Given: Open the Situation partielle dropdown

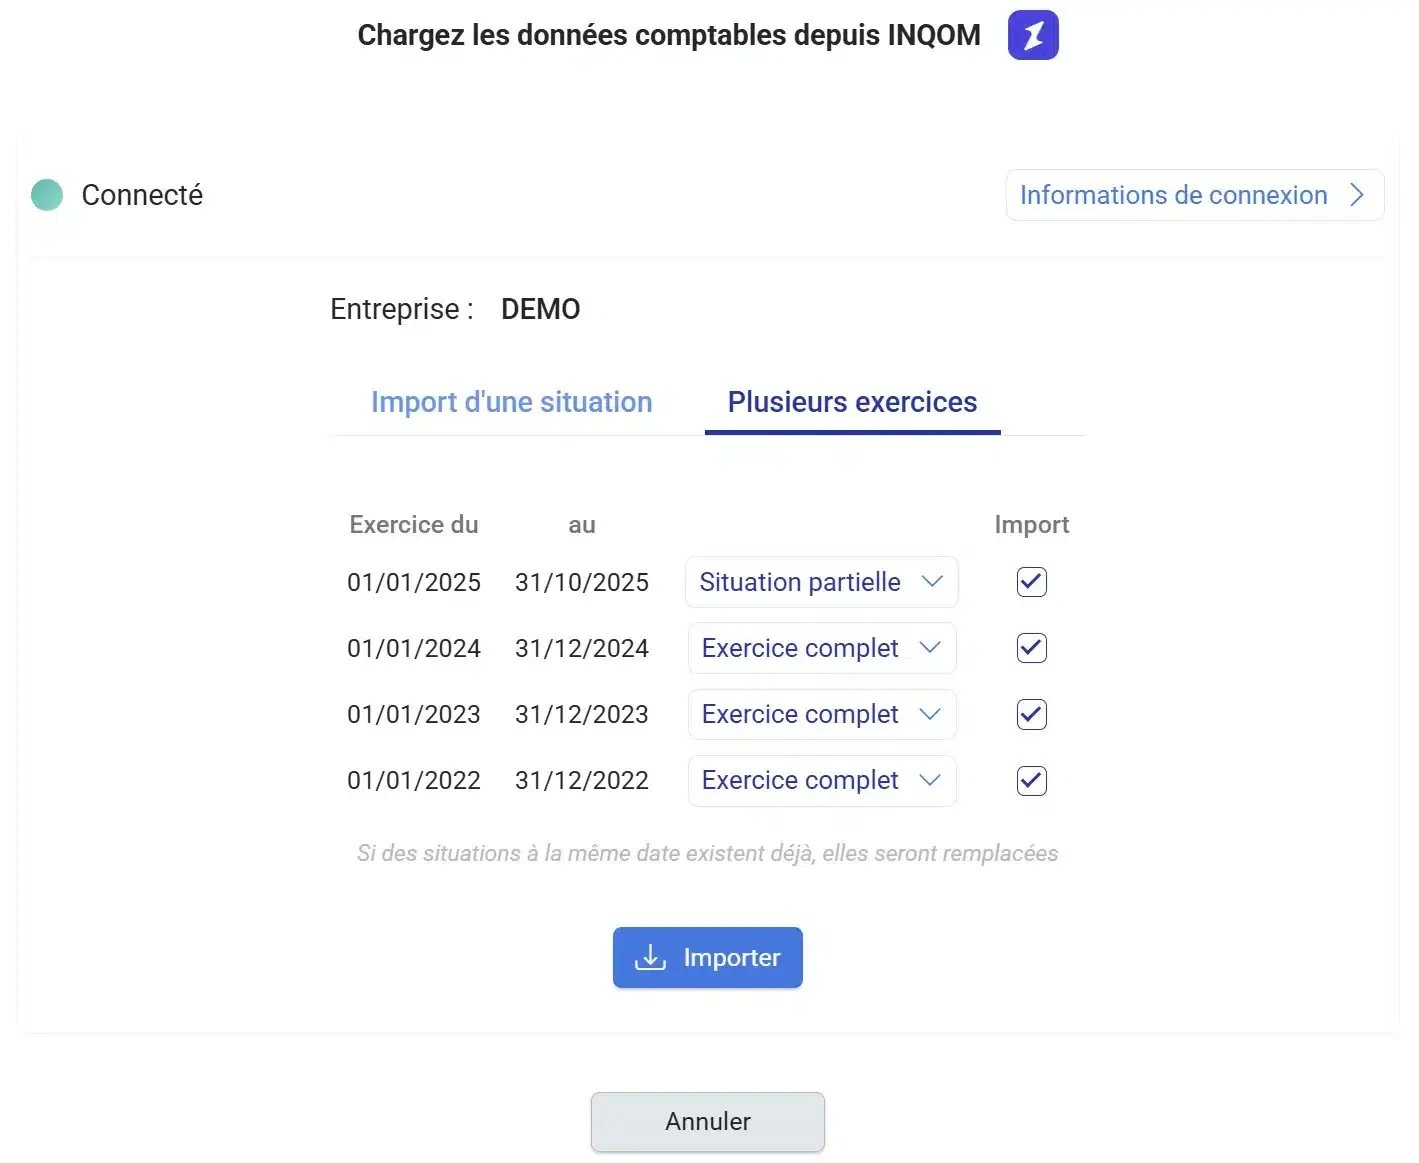Looking at the screenshot, I should [821, 582].
